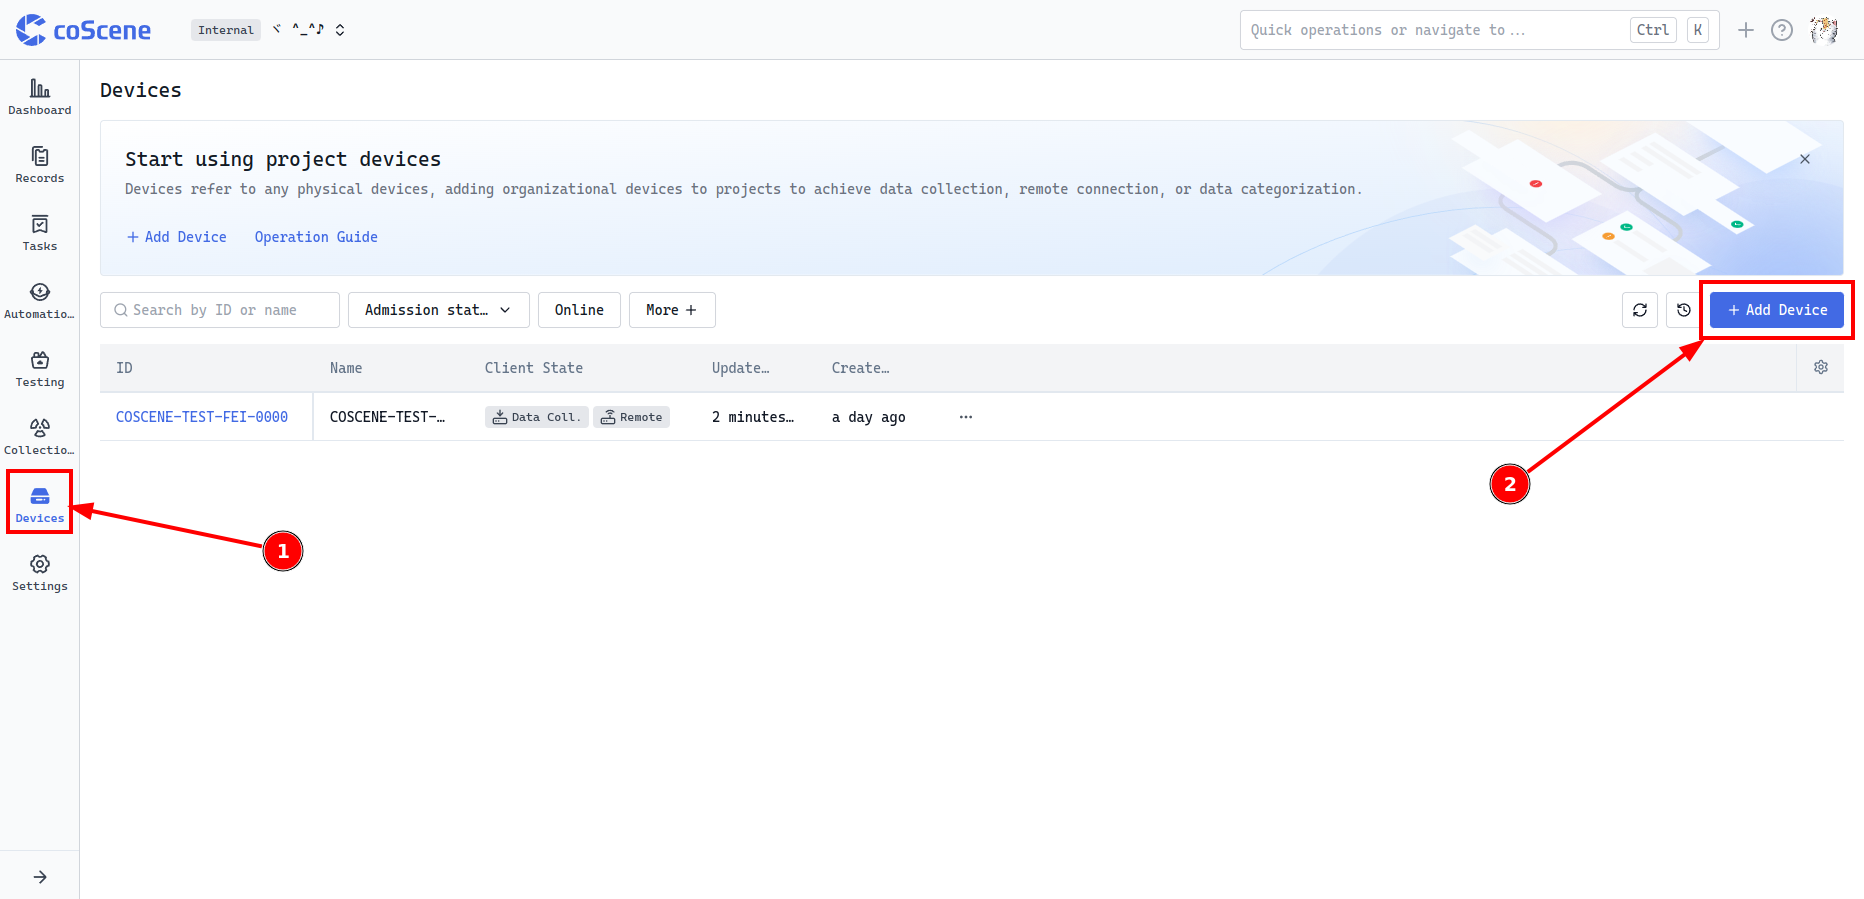This screenshot has height=899, width=1864.
Task: Click the plus icon in header
Action: click(1746, 30)
